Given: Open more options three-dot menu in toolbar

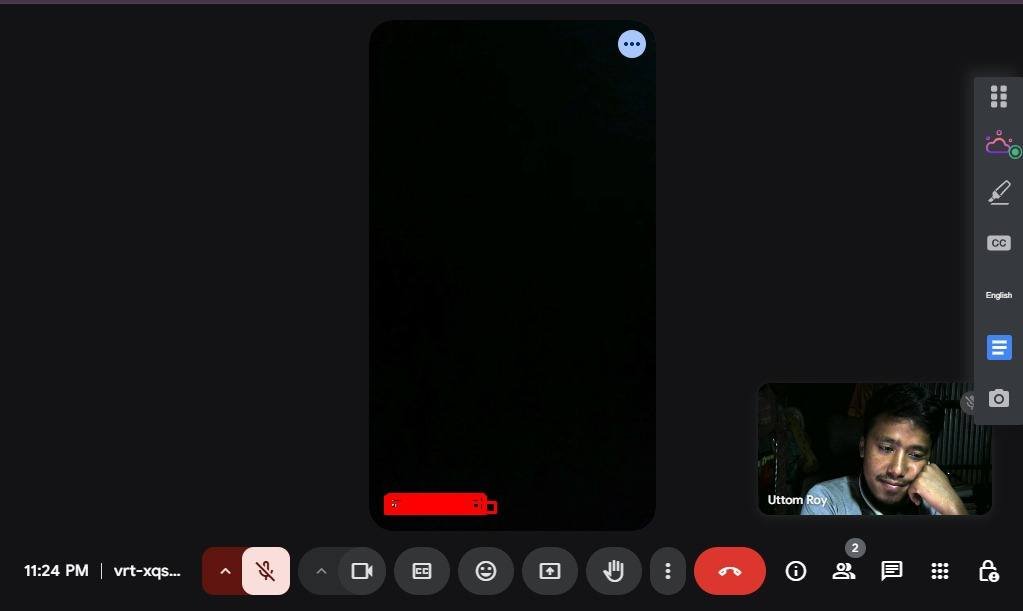Looking at the screenshot, I should [x=668, y=571].
